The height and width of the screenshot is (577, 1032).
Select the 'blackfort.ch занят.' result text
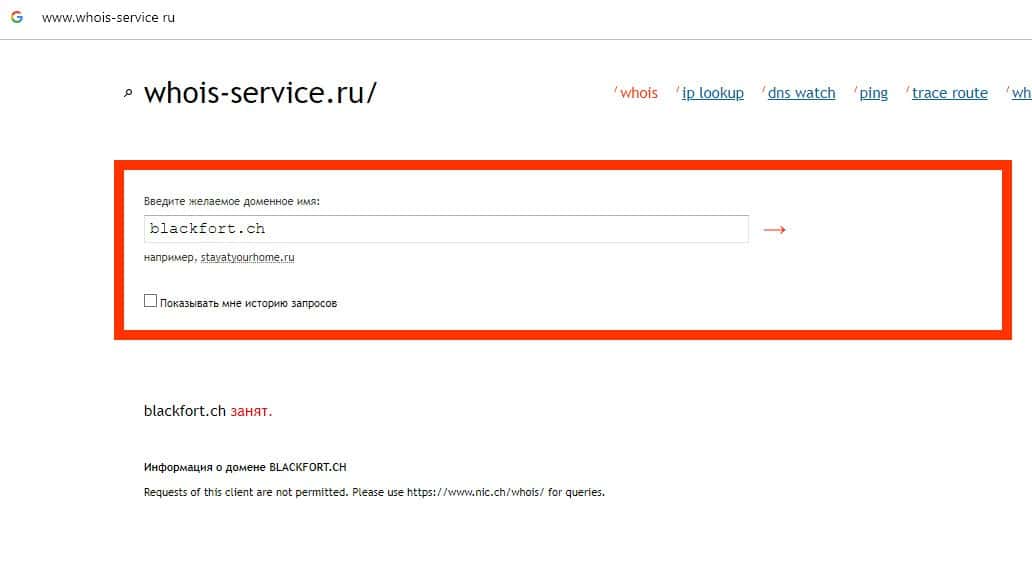(208, 411)
